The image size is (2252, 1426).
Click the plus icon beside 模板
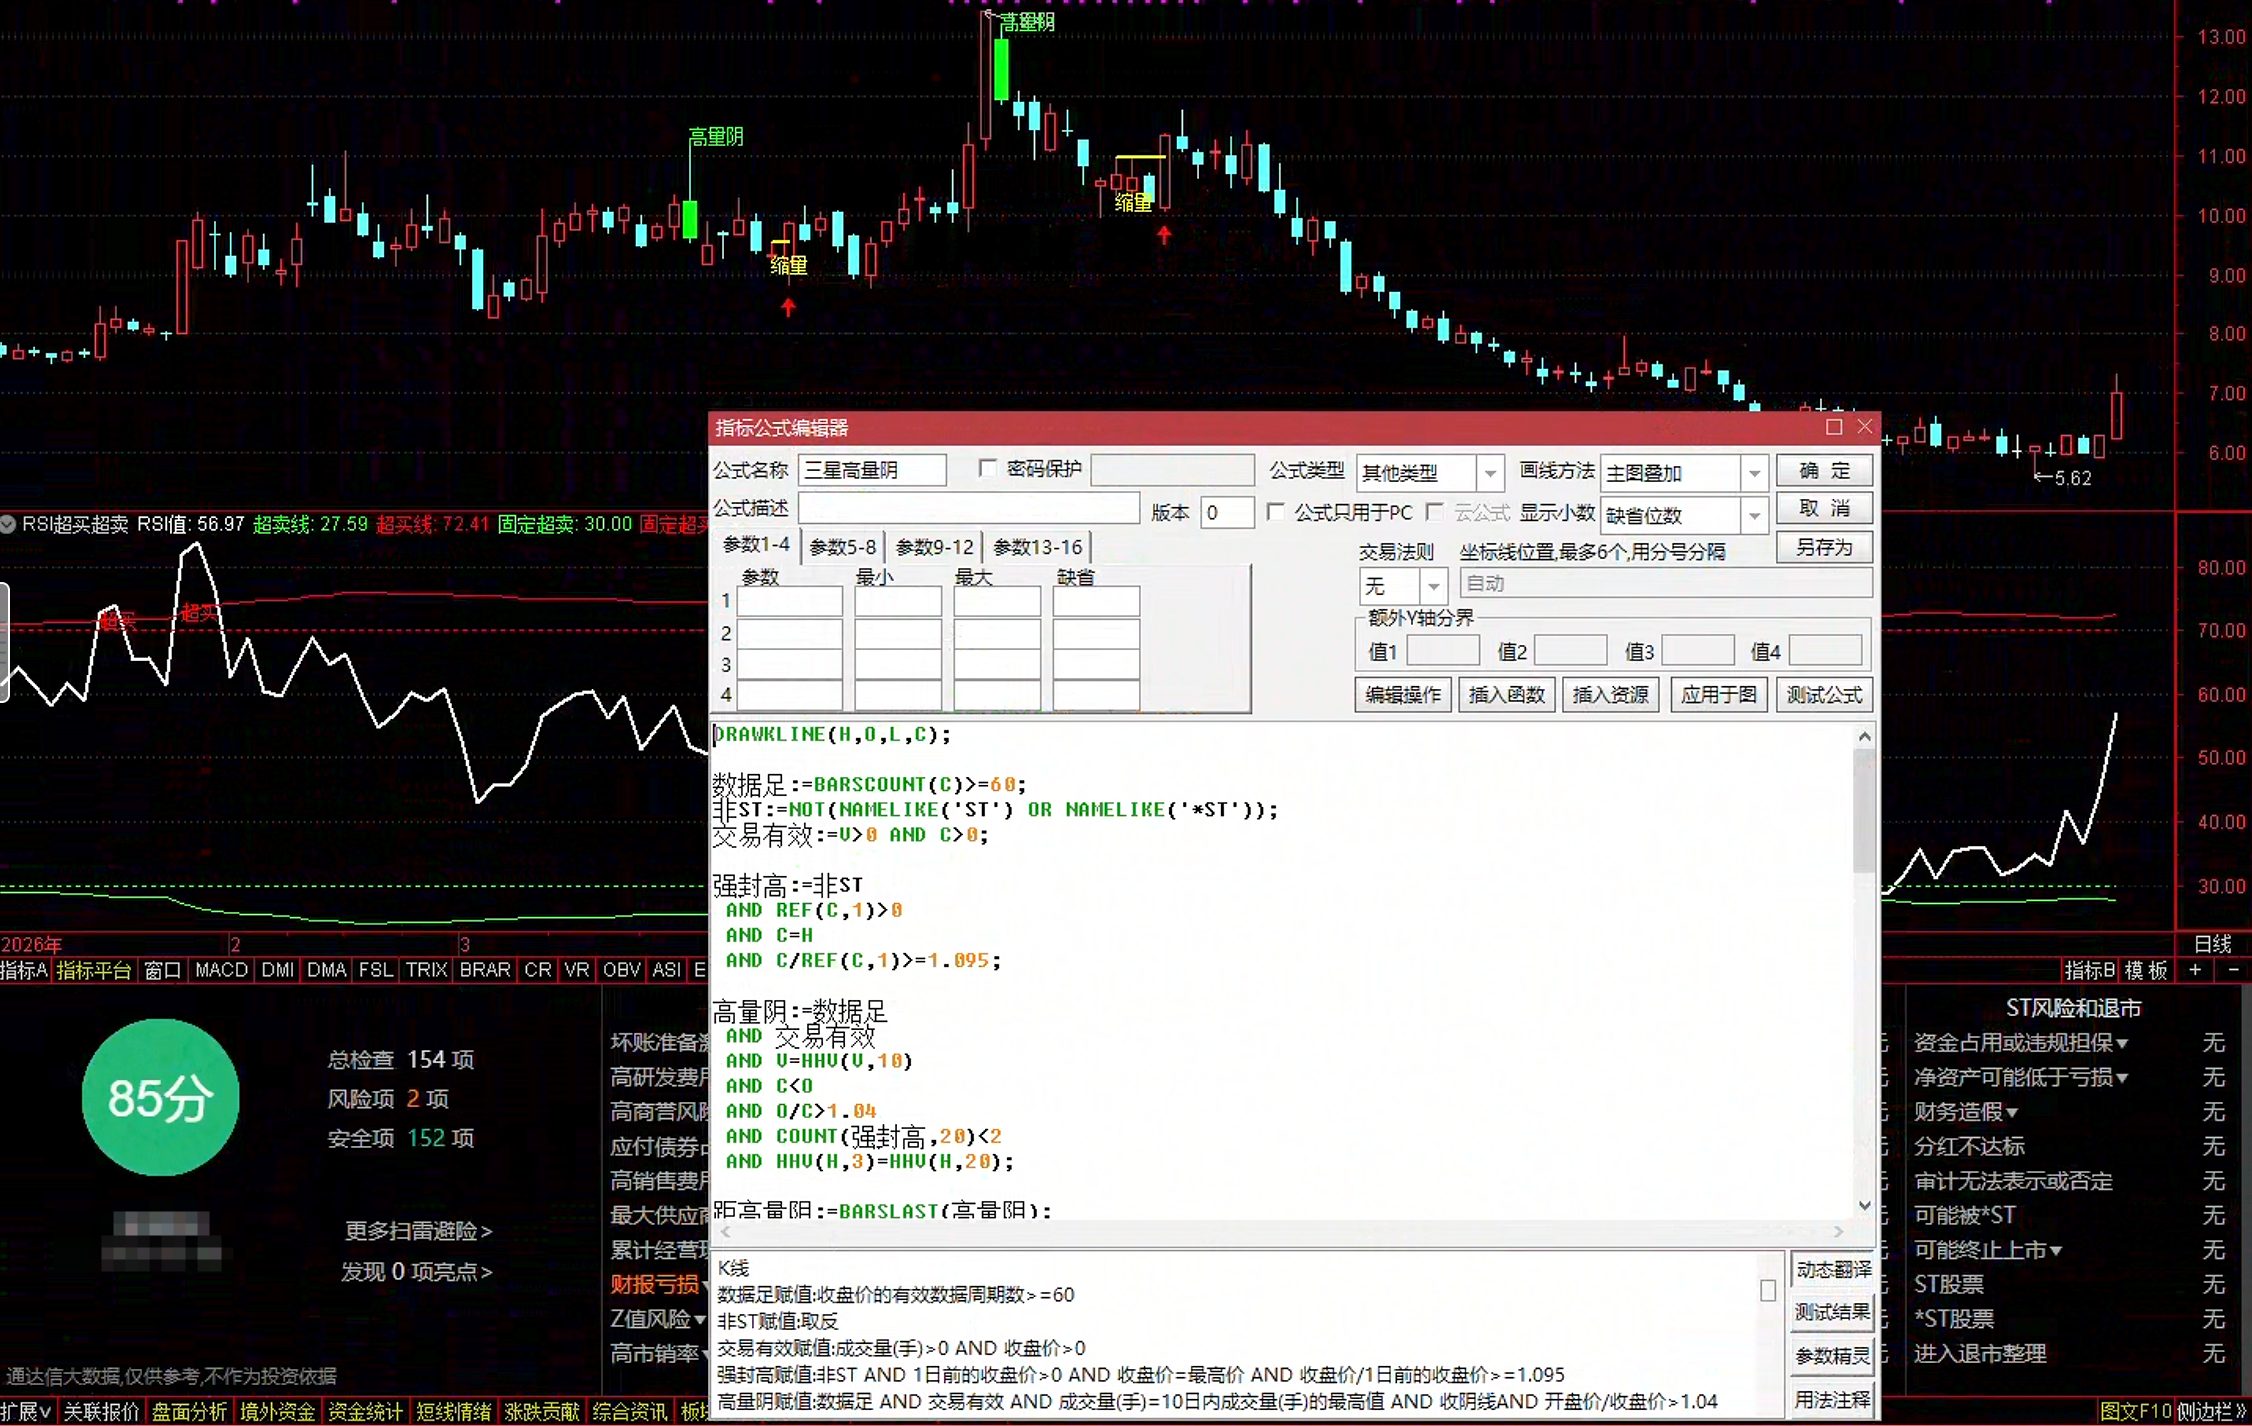coord(2195,970)
